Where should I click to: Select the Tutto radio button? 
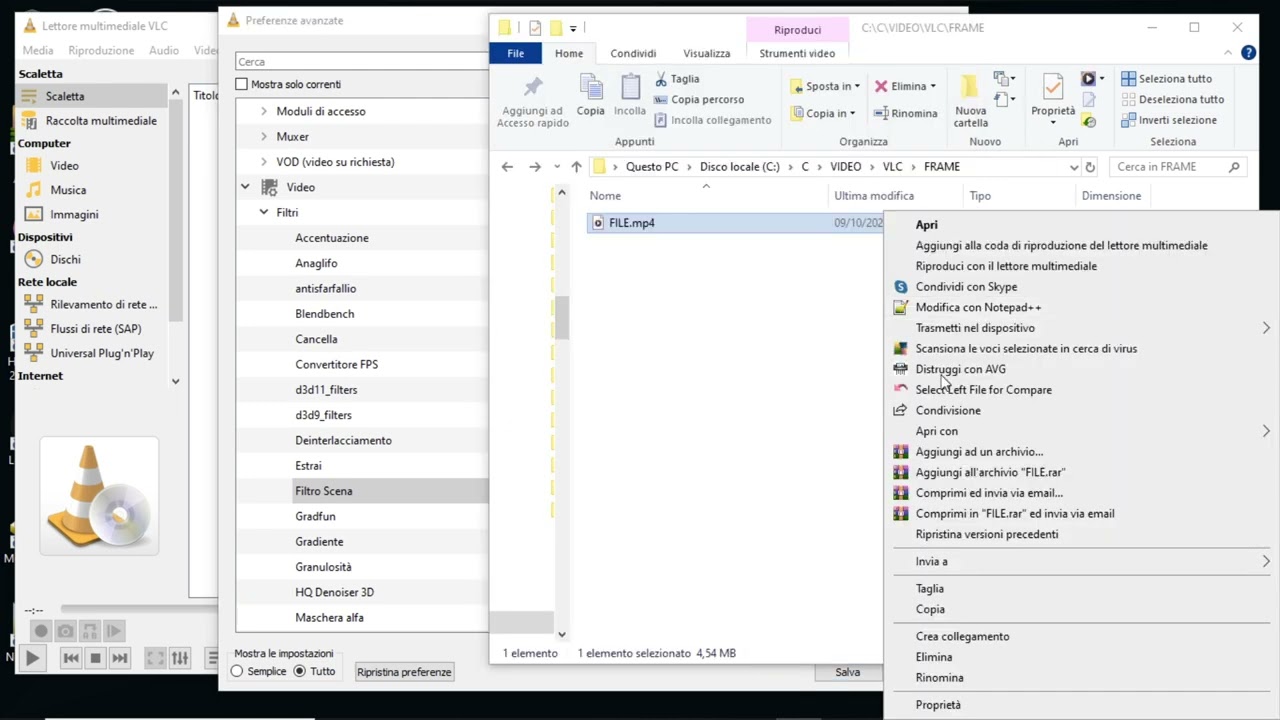pos(299,671)
